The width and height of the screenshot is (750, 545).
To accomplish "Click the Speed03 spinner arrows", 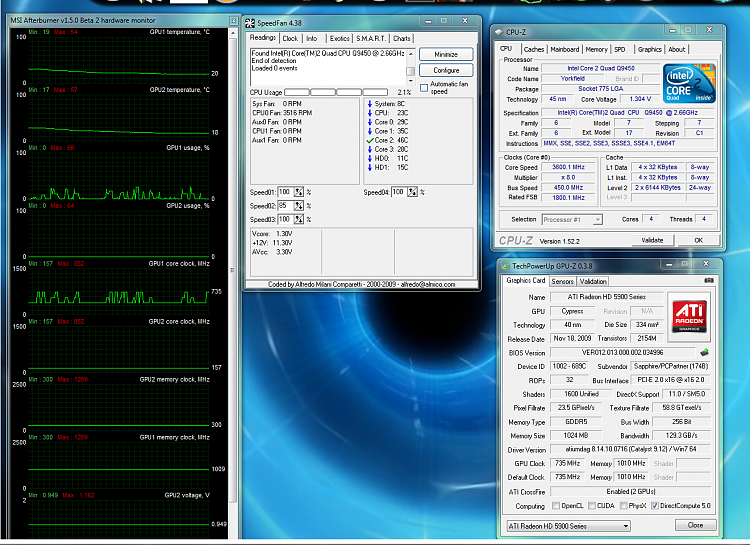I will coord(298,219).
